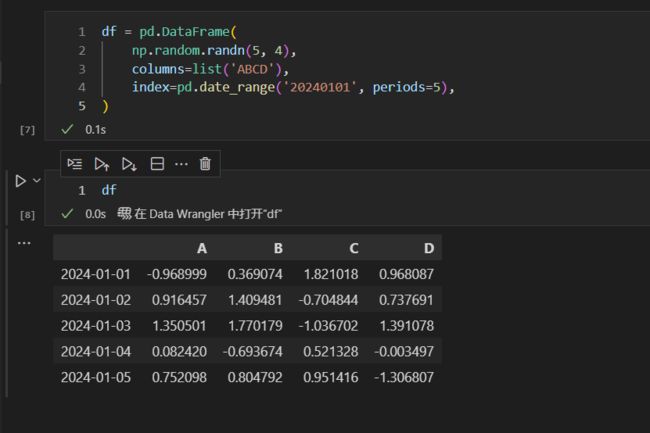Click execution count label [7]
The height and width of the screenshot is (433, 650).
(27, 130)
